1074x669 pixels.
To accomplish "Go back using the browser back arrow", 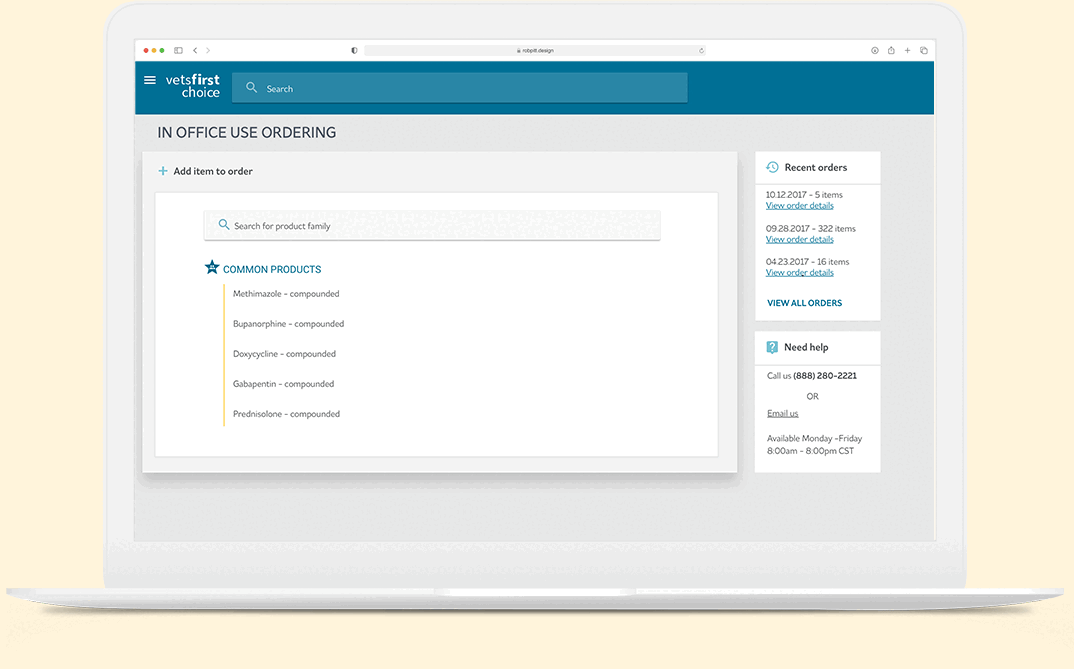I will (x=195, y=50).
